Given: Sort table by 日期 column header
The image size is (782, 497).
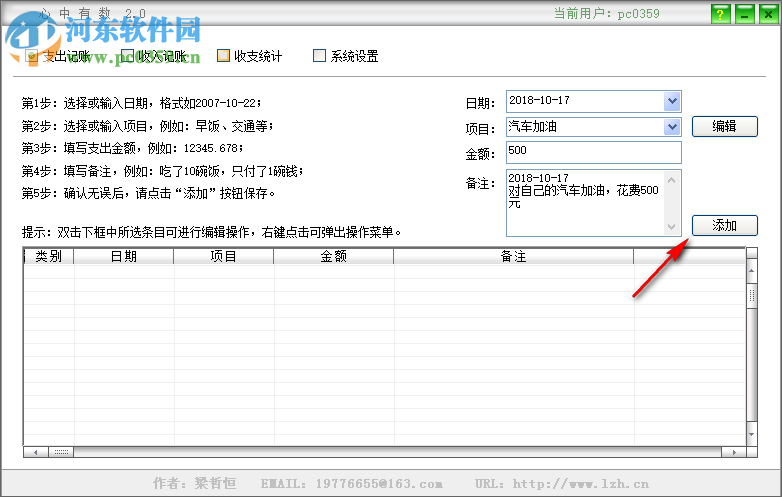Looking at the screenshot, I should 124,256.
